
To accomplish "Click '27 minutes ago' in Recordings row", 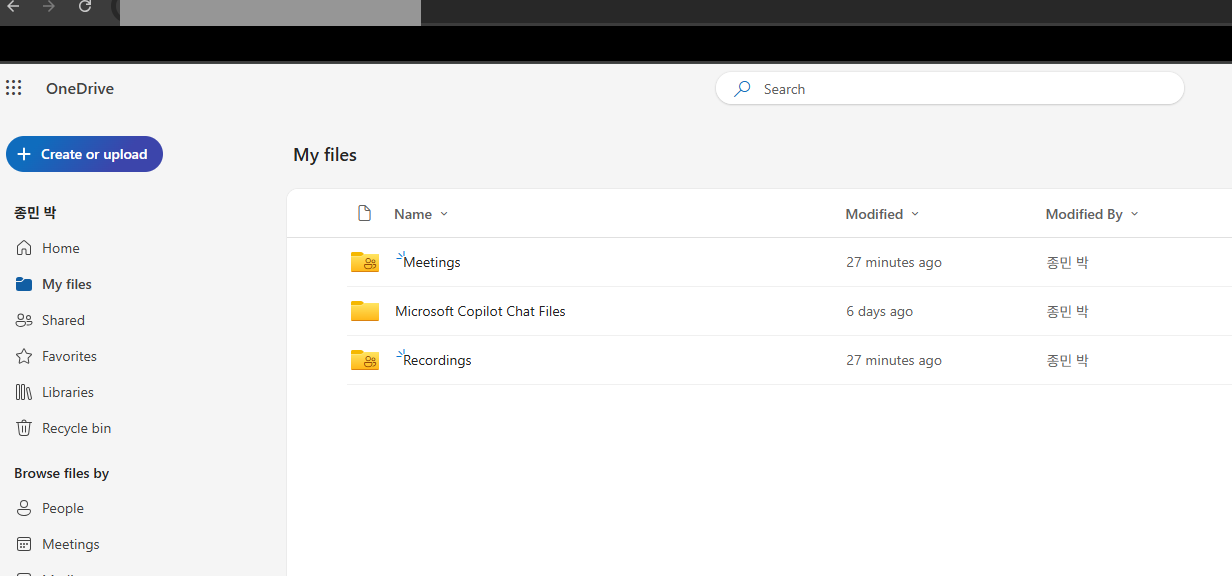I will (x=894, y=360).
